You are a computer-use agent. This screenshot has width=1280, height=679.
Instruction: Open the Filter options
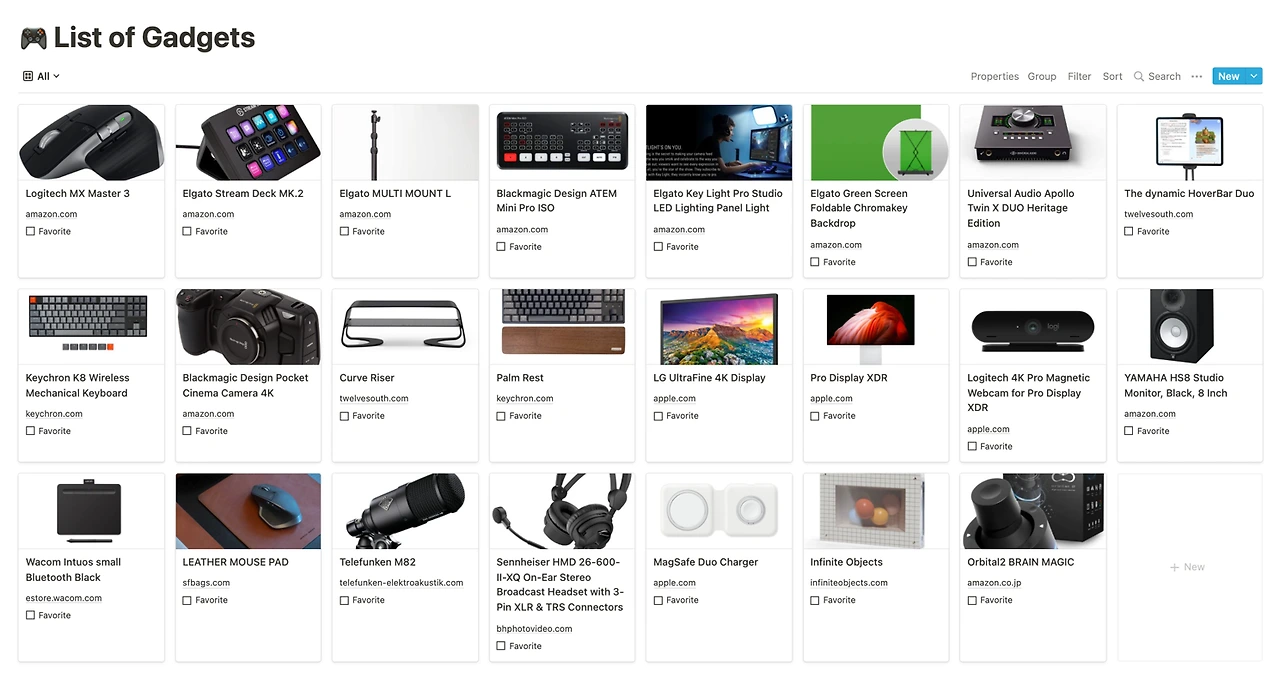[1079, 76]
